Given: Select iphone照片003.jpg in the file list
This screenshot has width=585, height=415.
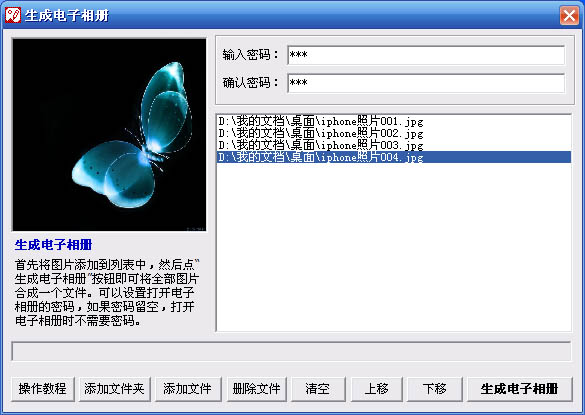Looking at the screenshot, I should pyautogui.click(x=394, y=145).
